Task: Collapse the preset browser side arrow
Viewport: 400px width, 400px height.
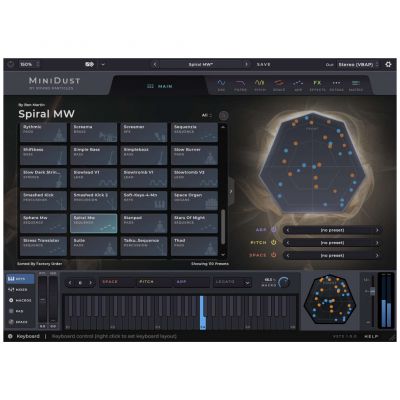Action: click(231, 191)
